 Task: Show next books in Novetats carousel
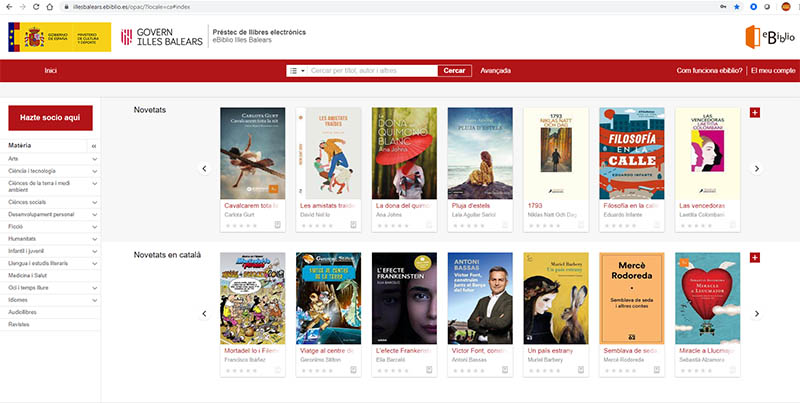(757, 168)
